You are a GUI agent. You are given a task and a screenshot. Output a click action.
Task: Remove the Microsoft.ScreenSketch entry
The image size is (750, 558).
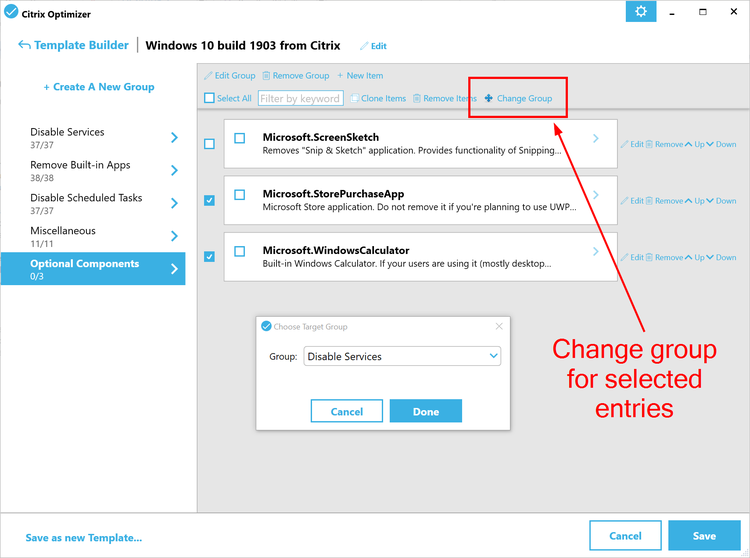(665, 144)
